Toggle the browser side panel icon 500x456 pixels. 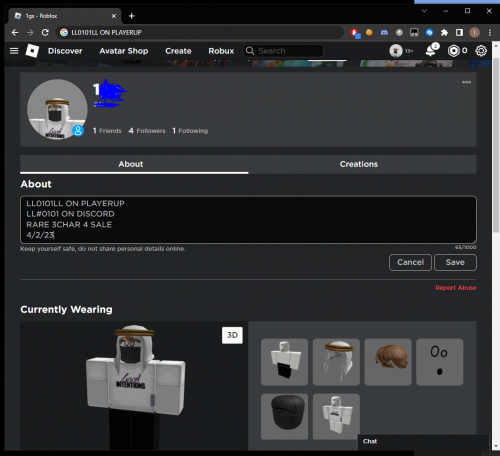point(459,32)
